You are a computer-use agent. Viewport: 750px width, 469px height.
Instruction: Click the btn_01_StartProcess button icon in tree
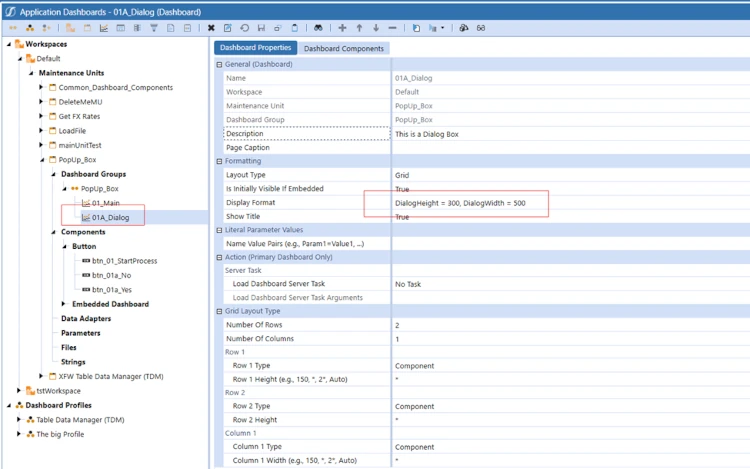point(86,261)
